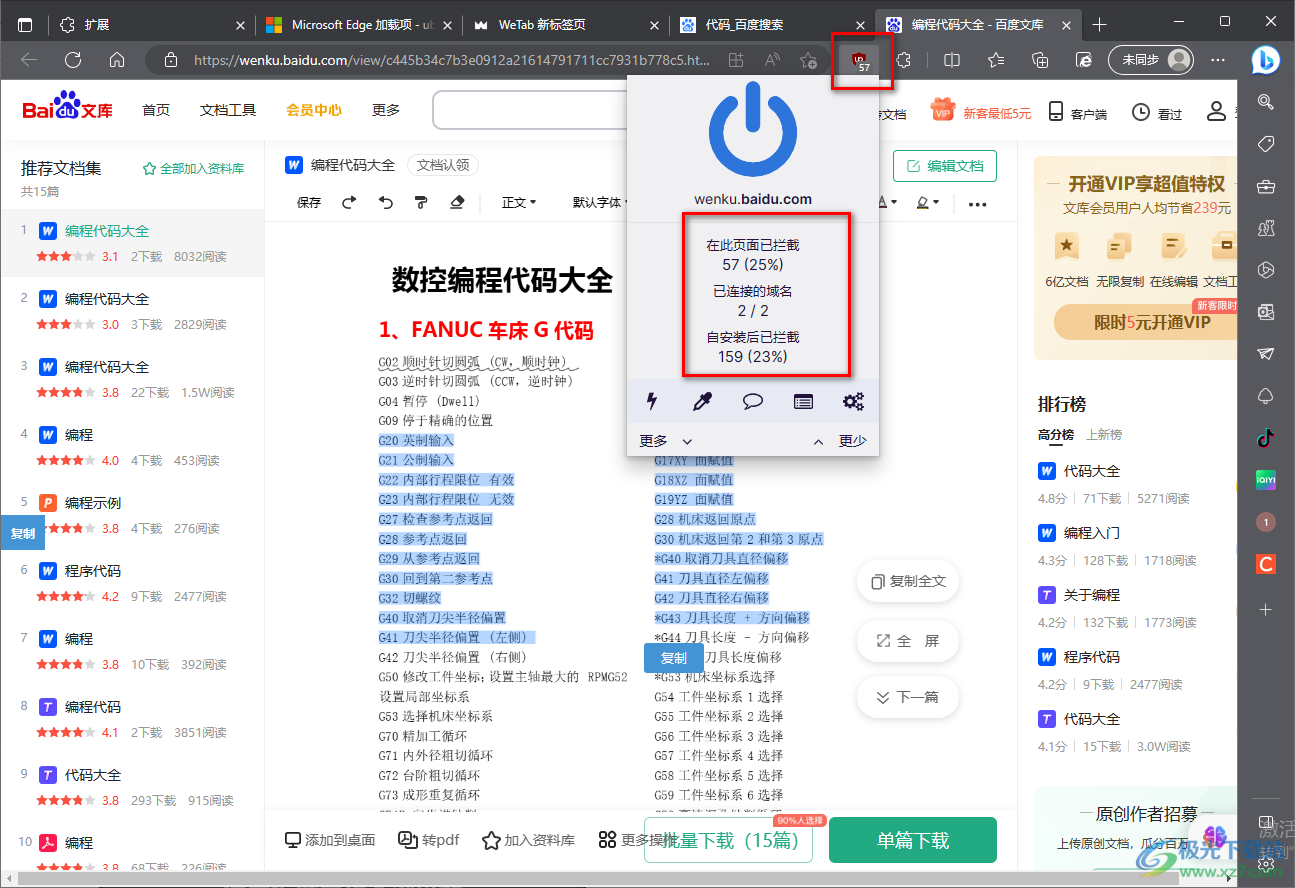
Task: Click 限时5元开通VIP button
Action: (x=1144, y=323)
